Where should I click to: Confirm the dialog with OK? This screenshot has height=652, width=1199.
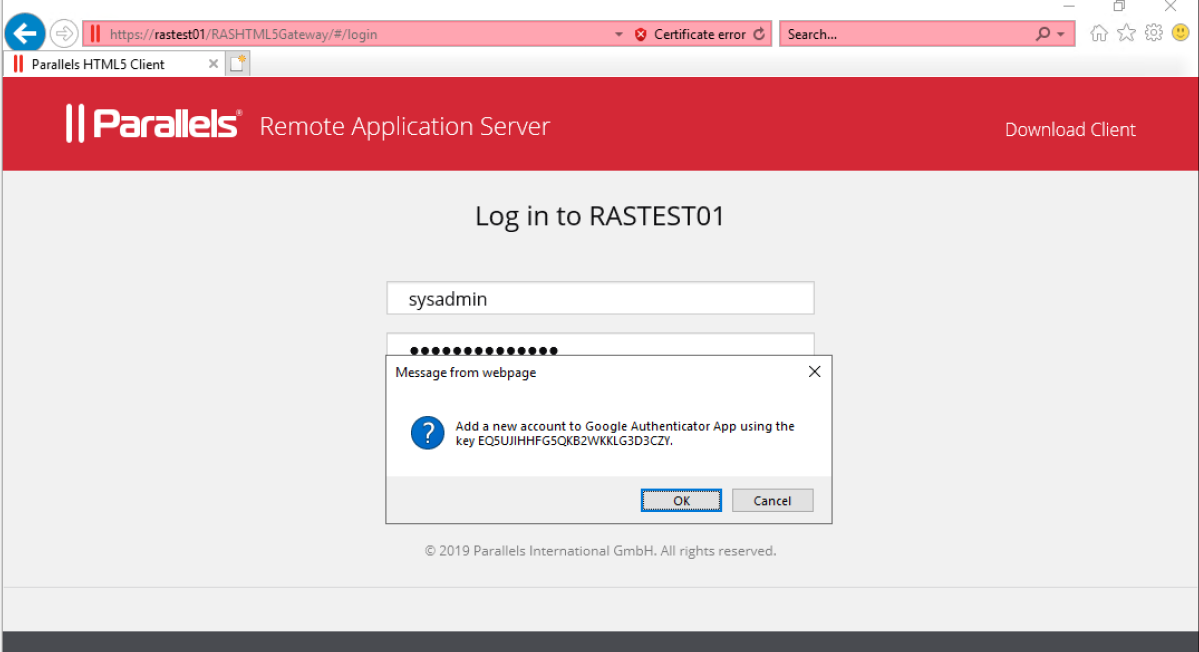[x=681, y=501]
